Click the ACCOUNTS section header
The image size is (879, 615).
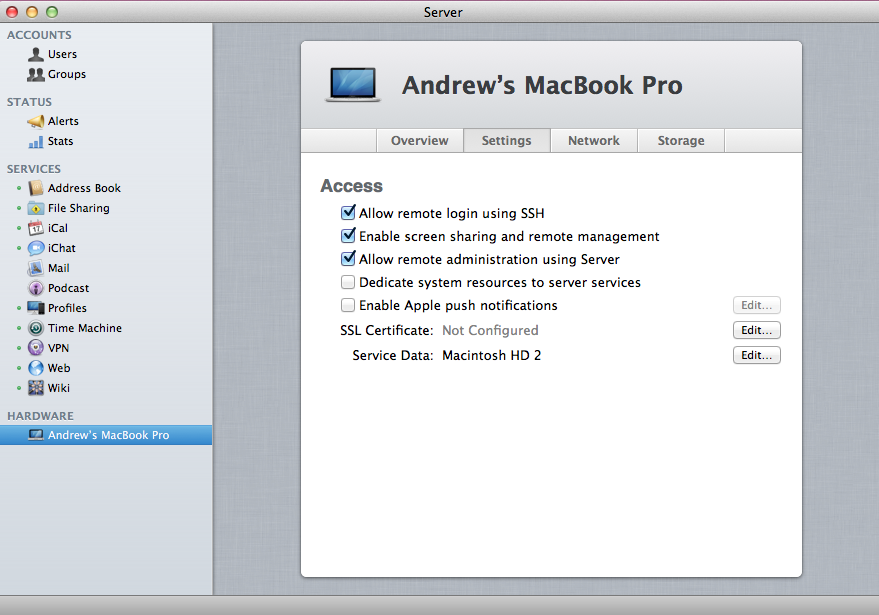coord(39,35)
